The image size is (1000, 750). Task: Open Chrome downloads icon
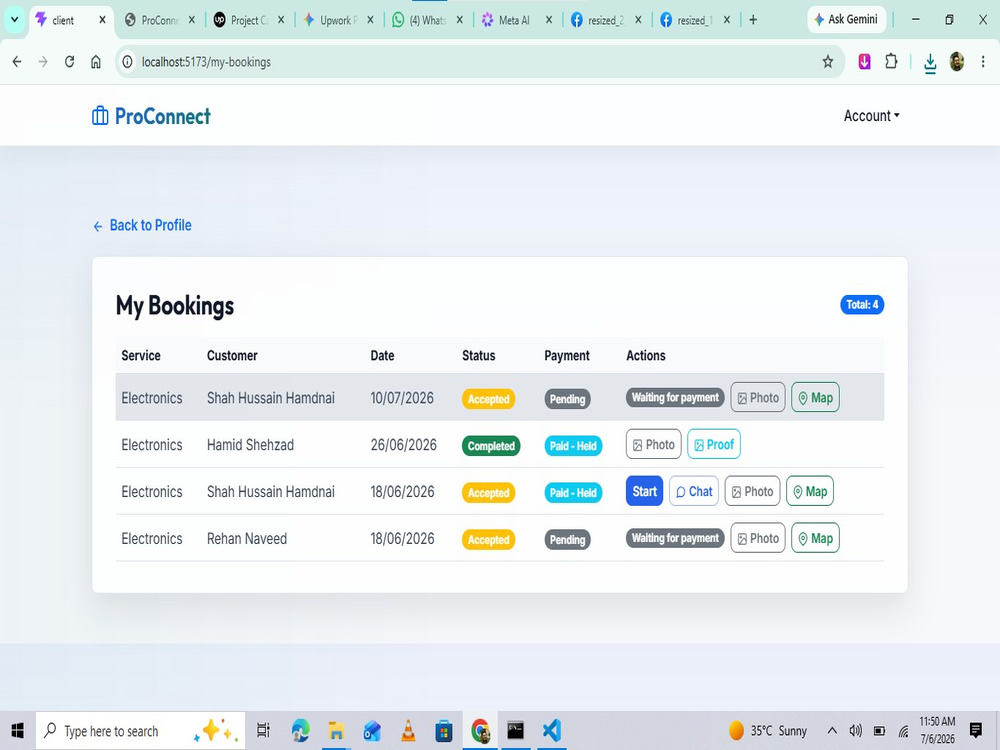tap(930, 62)
